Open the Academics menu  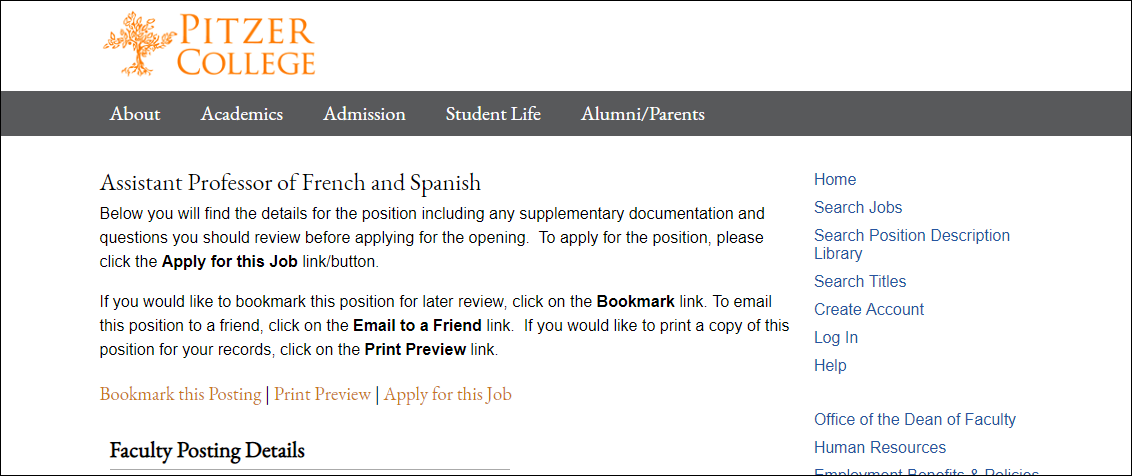point(242,113)
